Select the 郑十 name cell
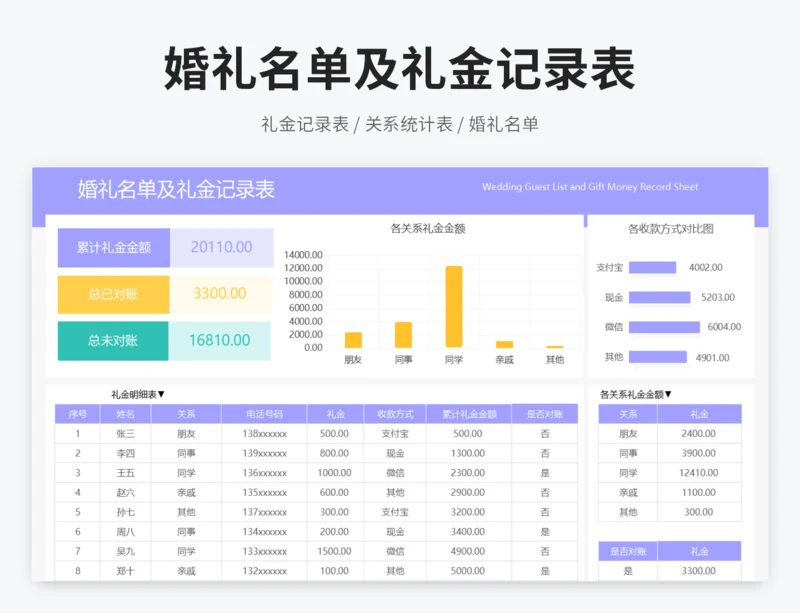This screenshot has height=613, width=800. [x=126, y=571]
